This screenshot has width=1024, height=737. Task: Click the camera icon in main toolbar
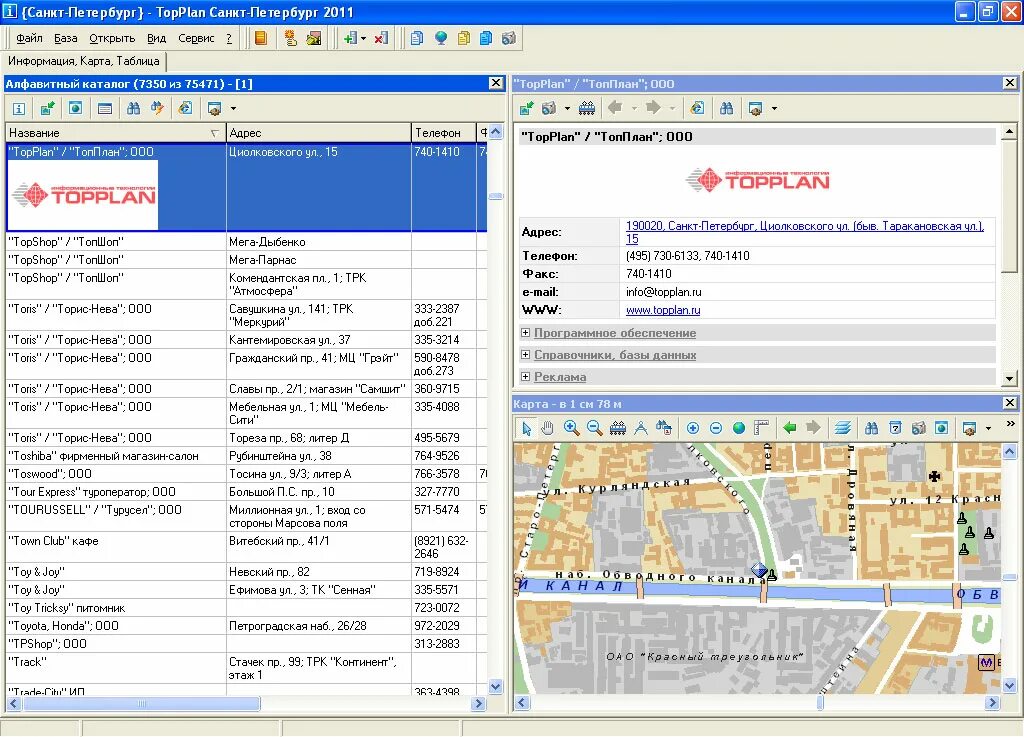coord(509,39)
